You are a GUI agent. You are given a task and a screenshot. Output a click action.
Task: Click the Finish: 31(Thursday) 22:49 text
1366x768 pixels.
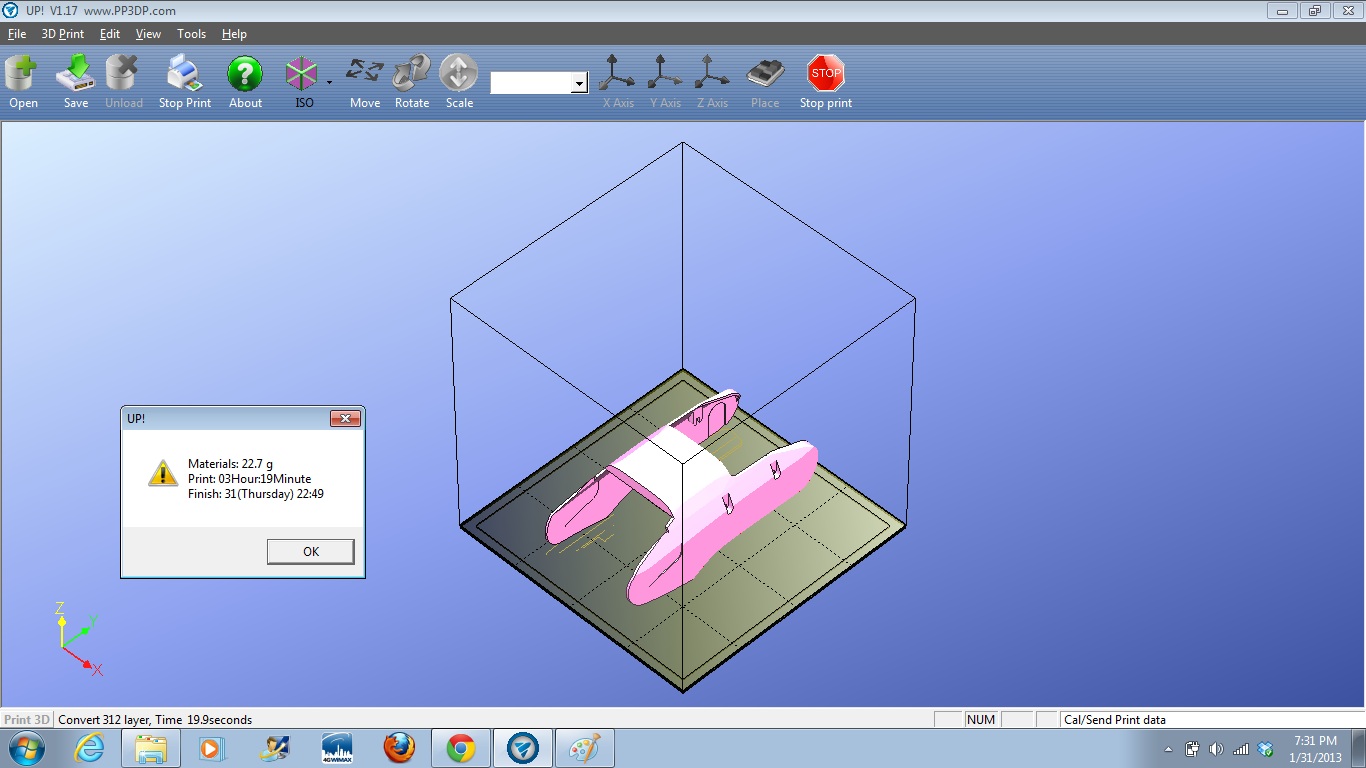tap(255, 494)
